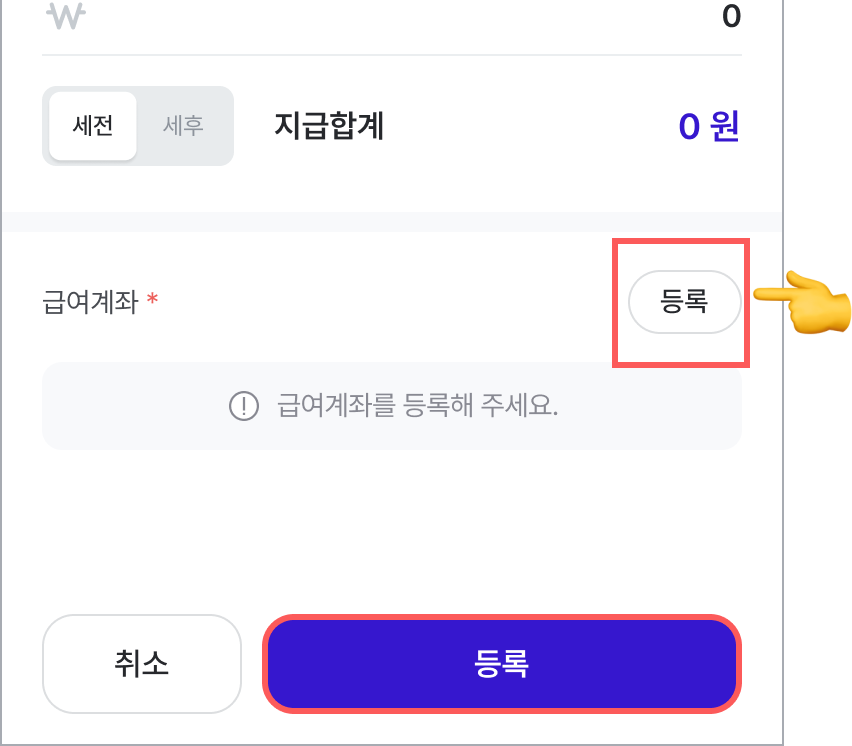Click the gray section divider band

click(392, 222)
